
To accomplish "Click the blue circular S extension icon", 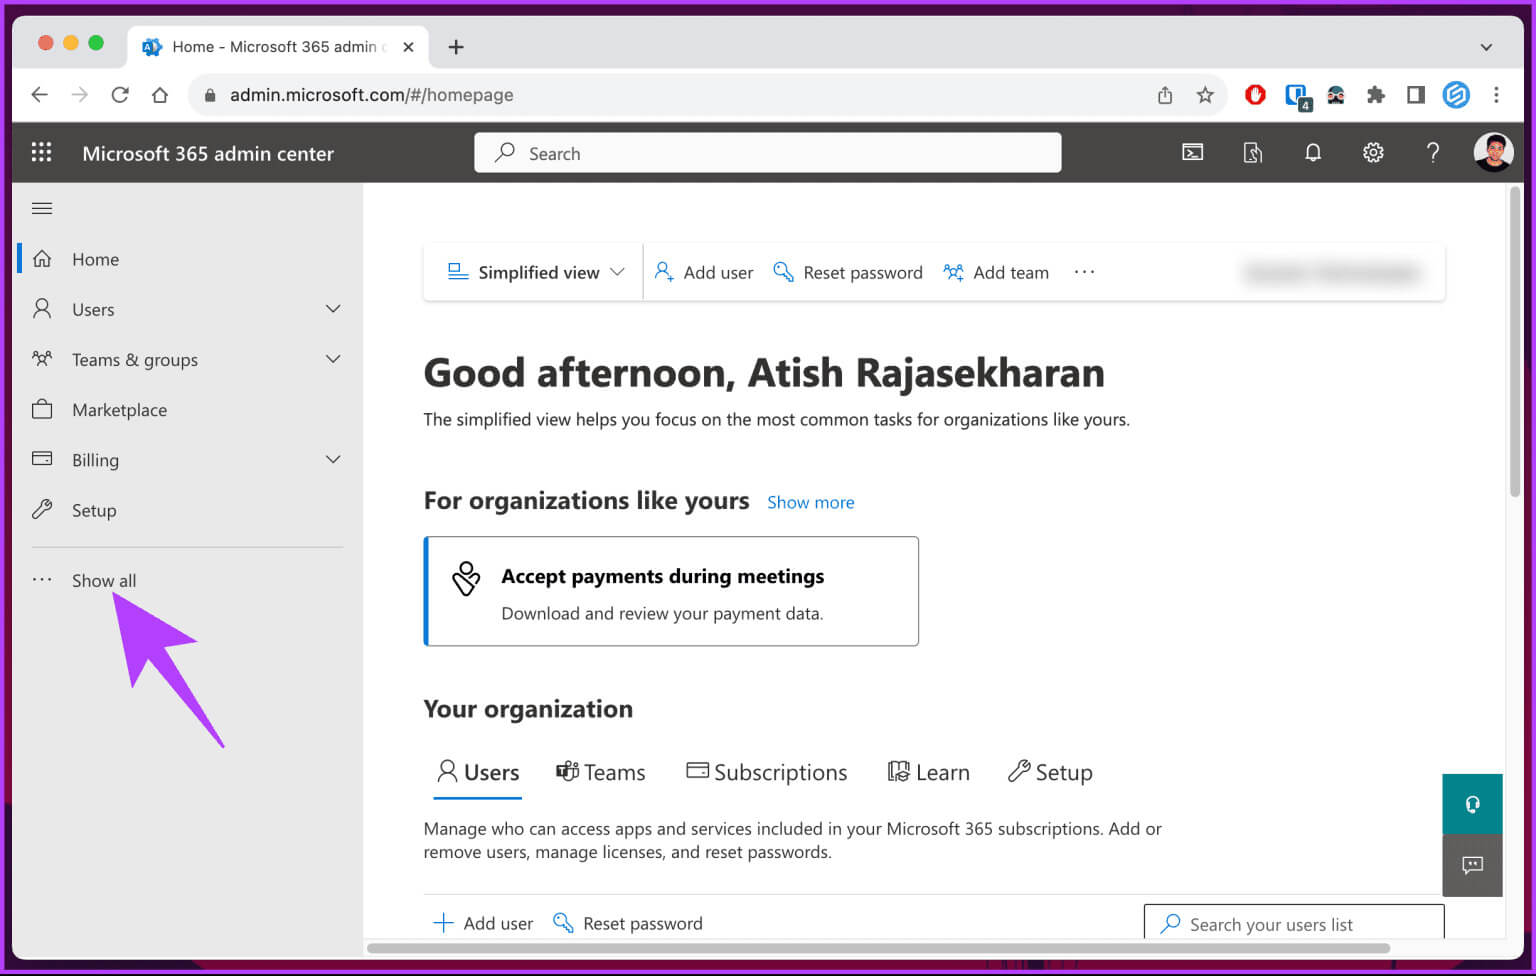I will pos(1456,95).
